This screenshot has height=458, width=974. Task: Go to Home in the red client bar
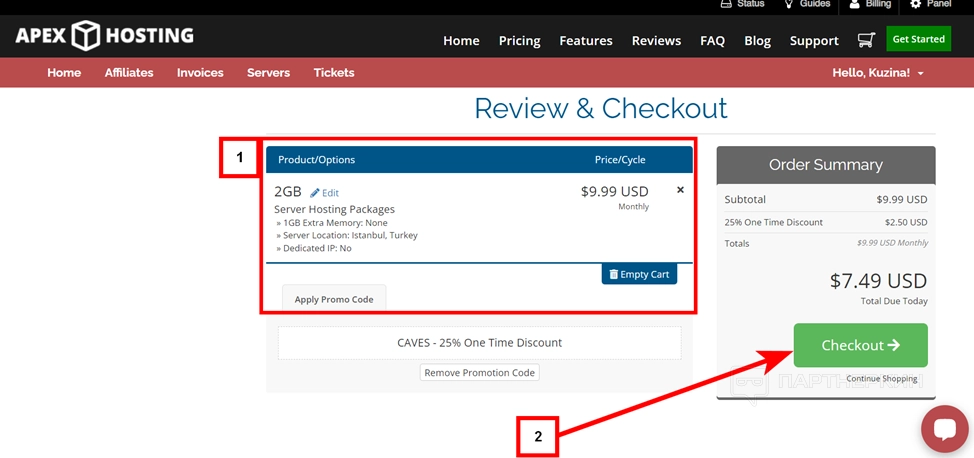pos(64,73)
